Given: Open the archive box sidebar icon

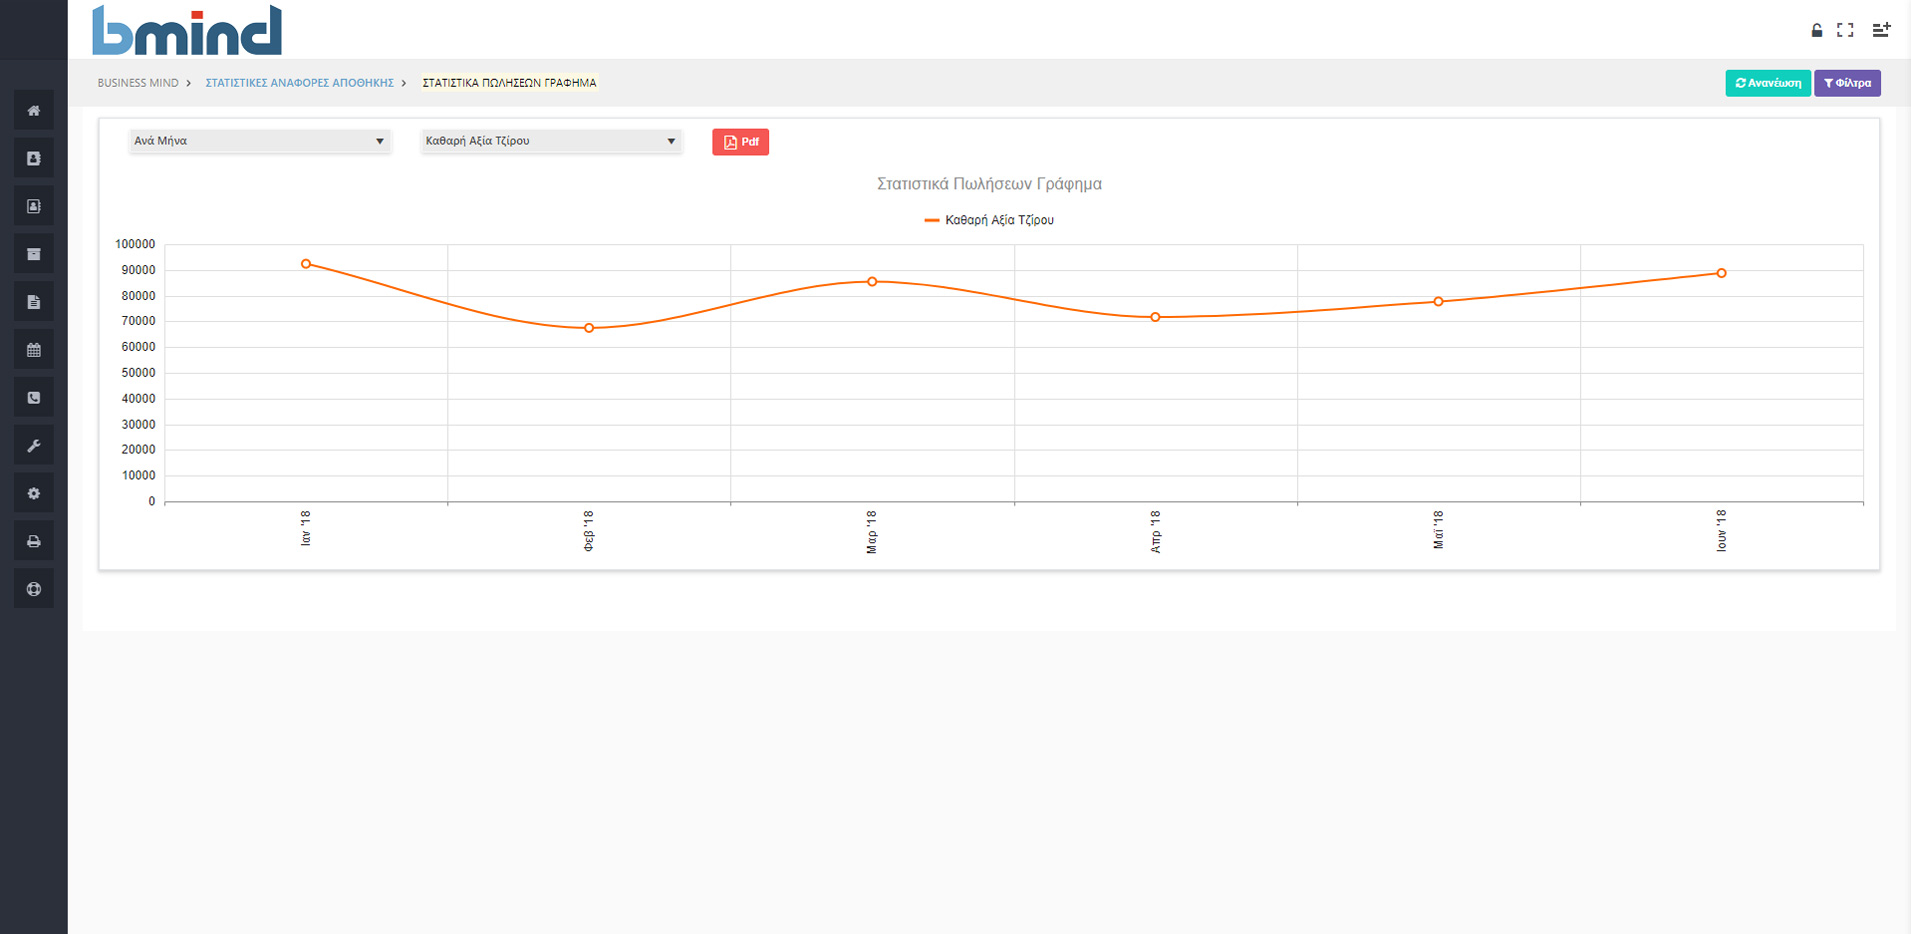Looking at the screenshot, I should tap(33, 254).
